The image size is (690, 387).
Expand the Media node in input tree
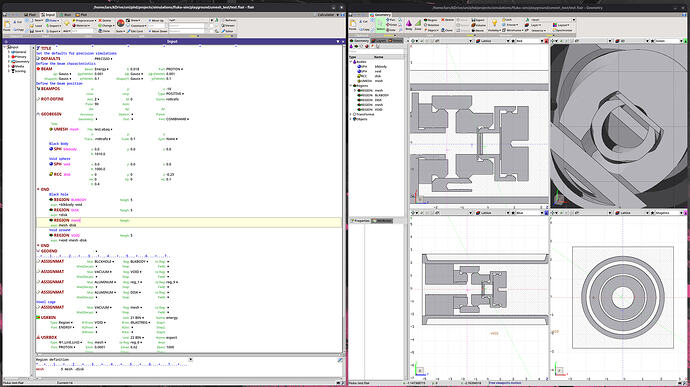click(x=9, y=66)
